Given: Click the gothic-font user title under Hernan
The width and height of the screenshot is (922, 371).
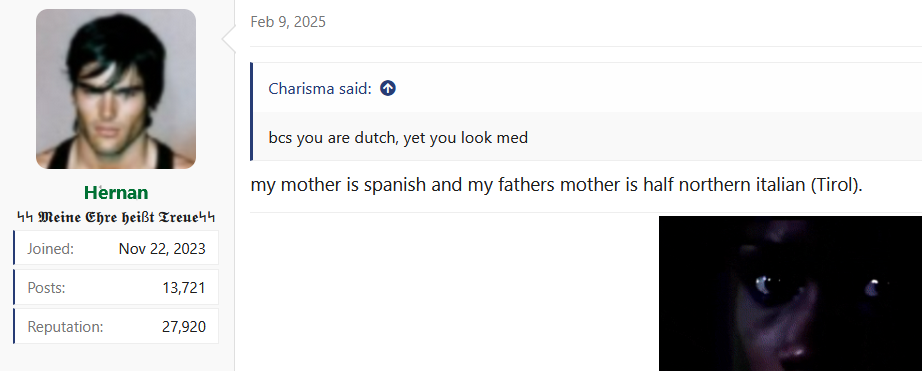Looking at the screenshot, I should pos(116,218).
